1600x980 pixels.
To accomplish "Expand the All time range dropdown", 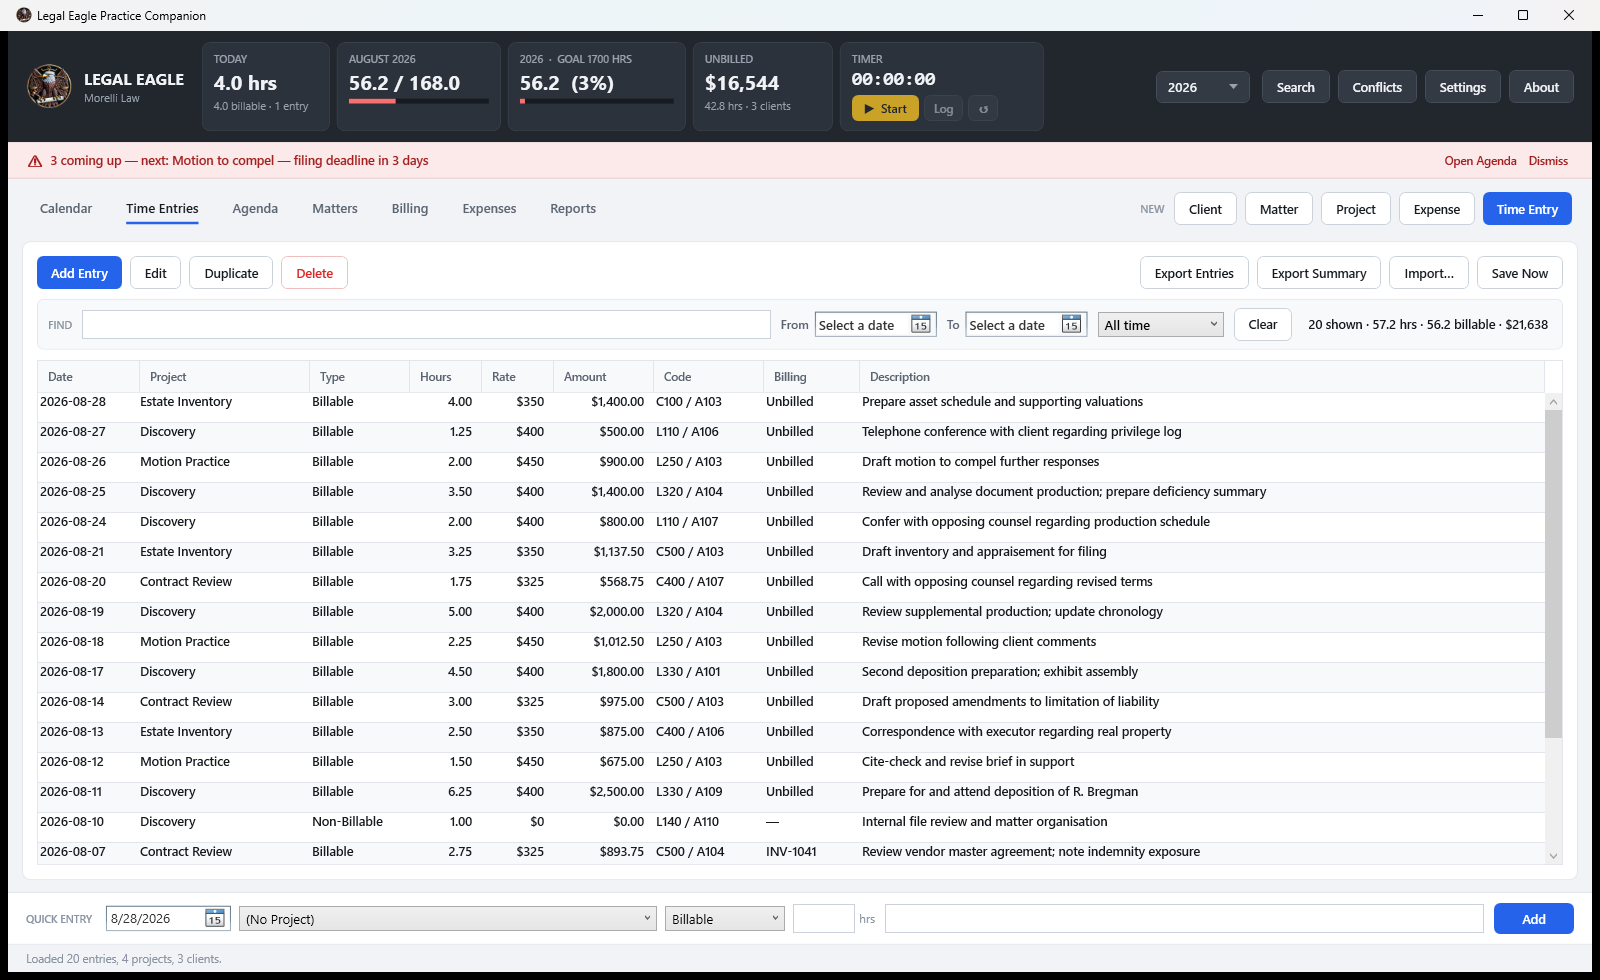I will [x=1161, y=325].
